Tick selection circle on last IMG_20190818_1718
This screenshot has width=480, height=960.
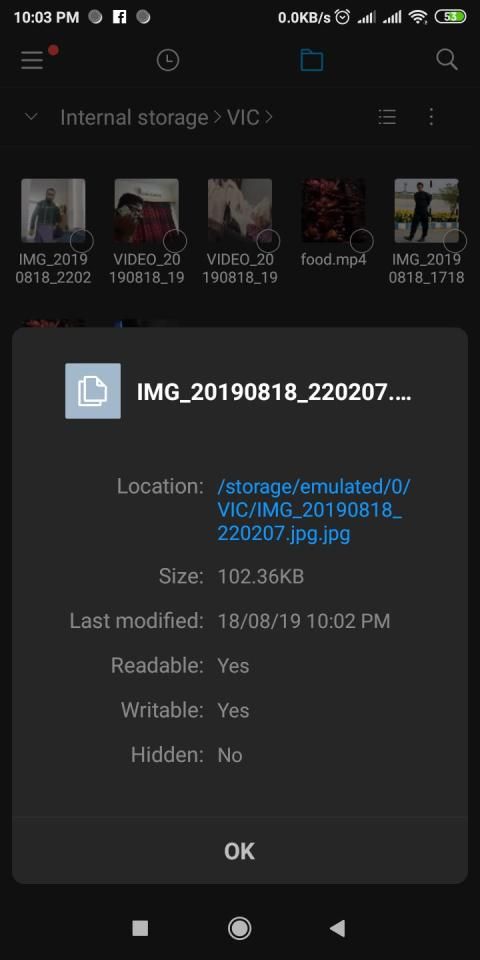455,241
